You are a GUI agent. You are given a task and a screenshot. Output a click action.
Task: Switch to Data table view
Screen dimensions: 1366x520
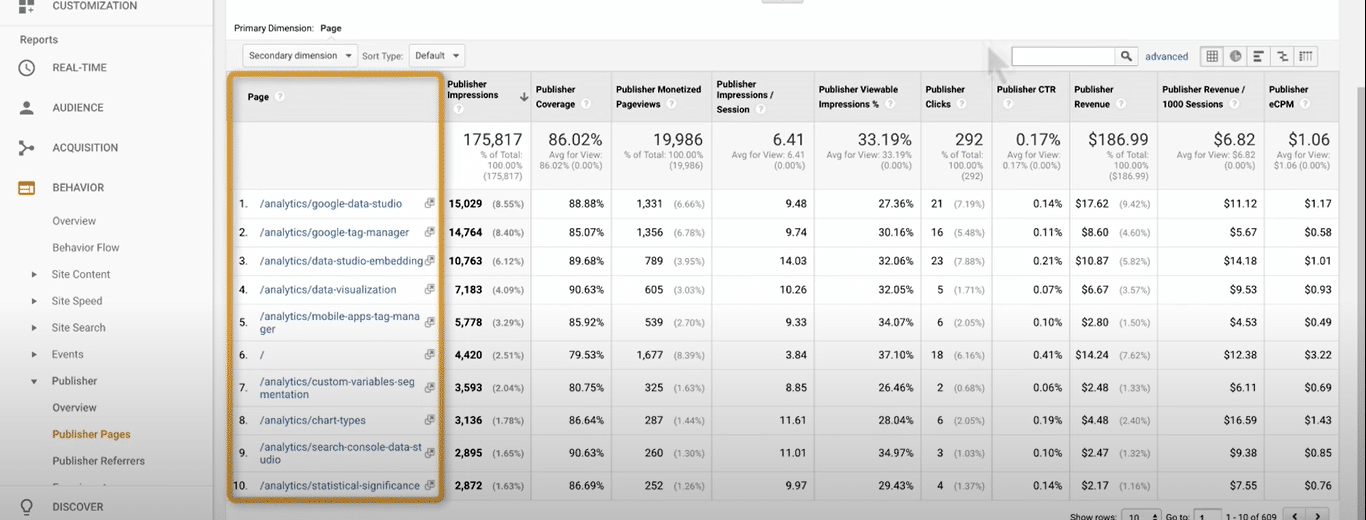point(1212,56)
